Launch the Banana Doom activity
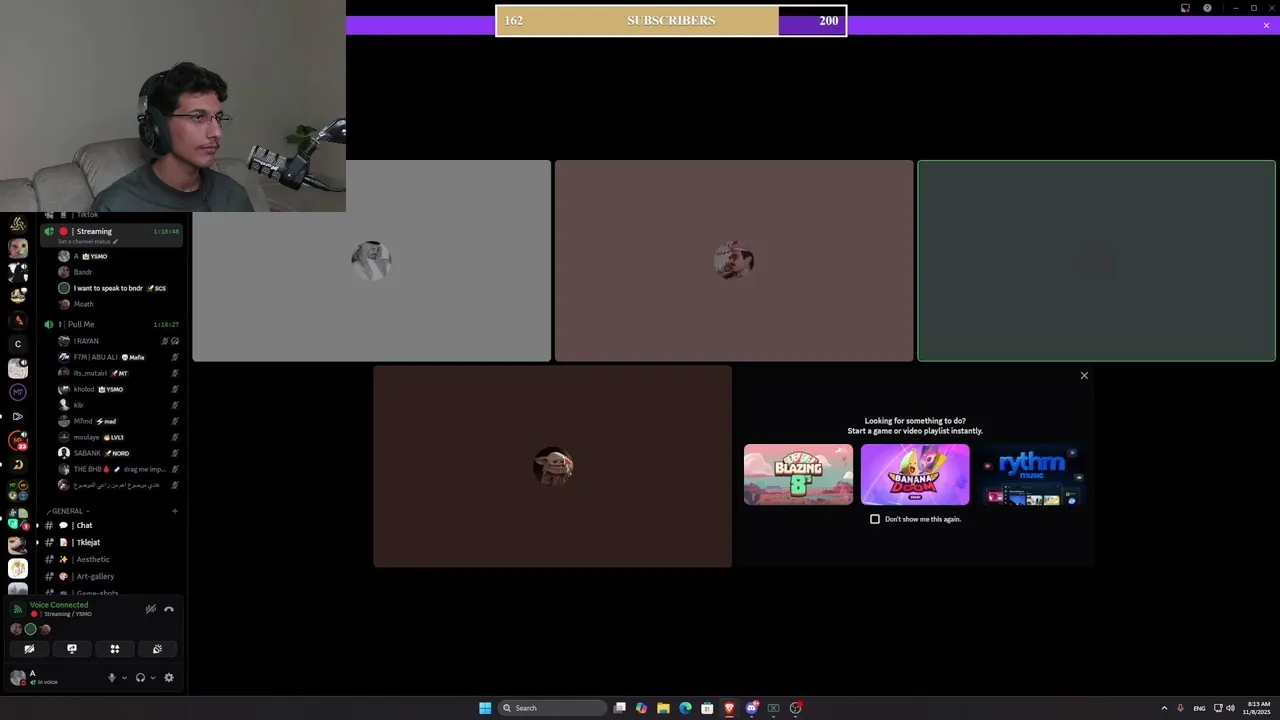The image size is (1280, 720). click(915, 474)
